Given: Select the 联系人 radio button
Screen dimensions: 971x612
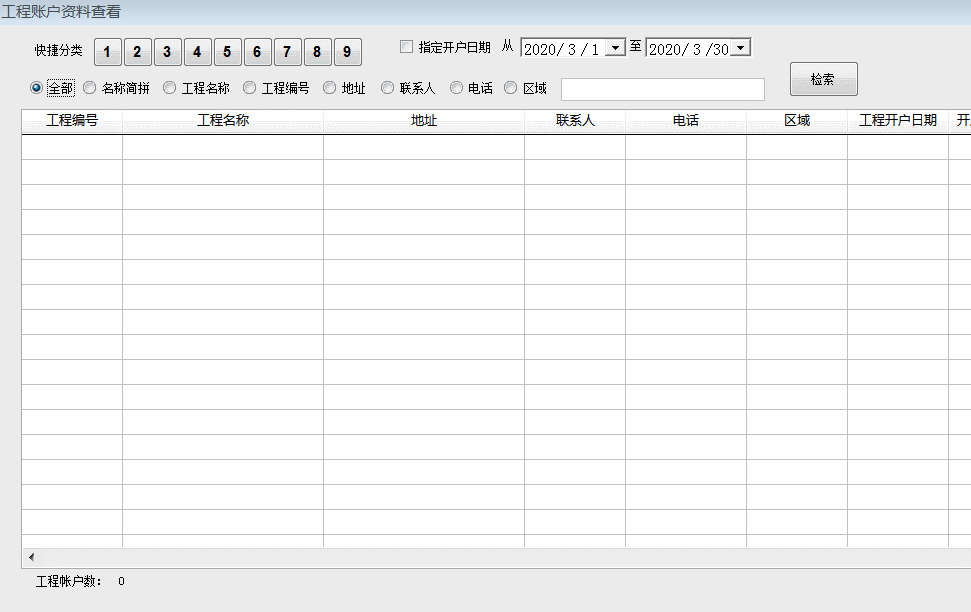Looking at the screenshot, I should point(387,88).
